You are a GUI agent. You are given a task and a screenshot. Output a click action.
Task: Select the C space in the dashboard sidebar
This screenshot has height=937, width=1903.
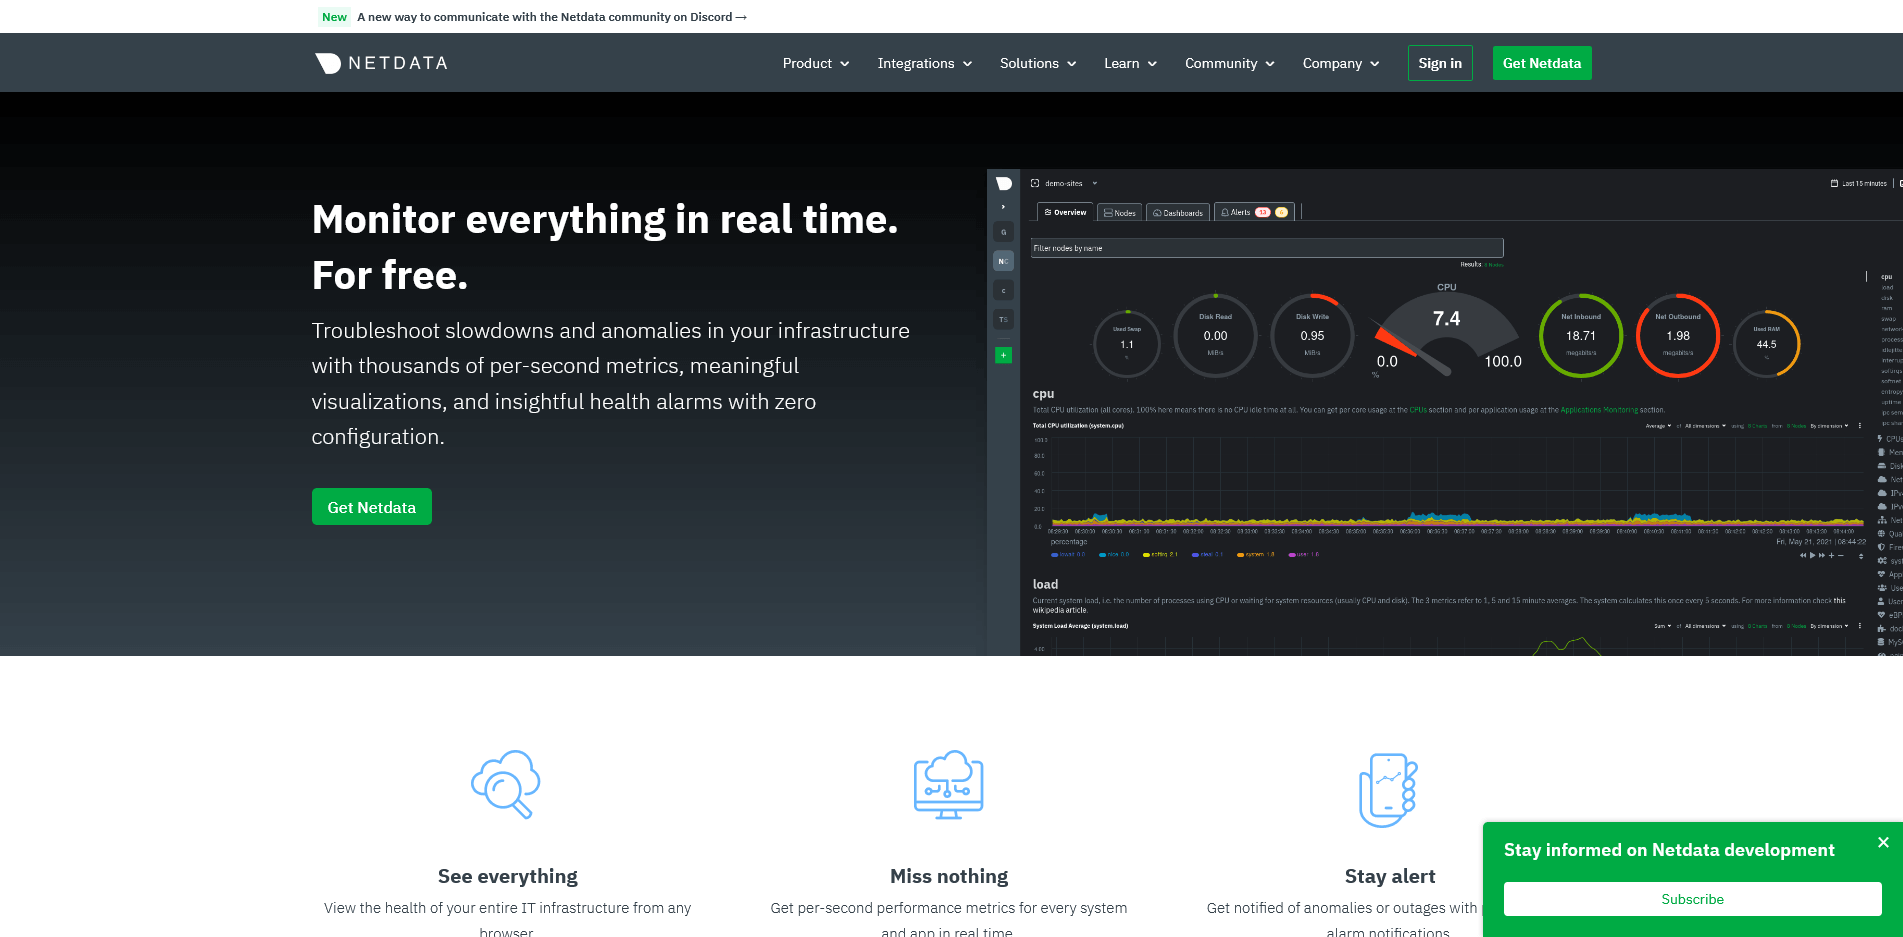click(x=1003, y=290)
